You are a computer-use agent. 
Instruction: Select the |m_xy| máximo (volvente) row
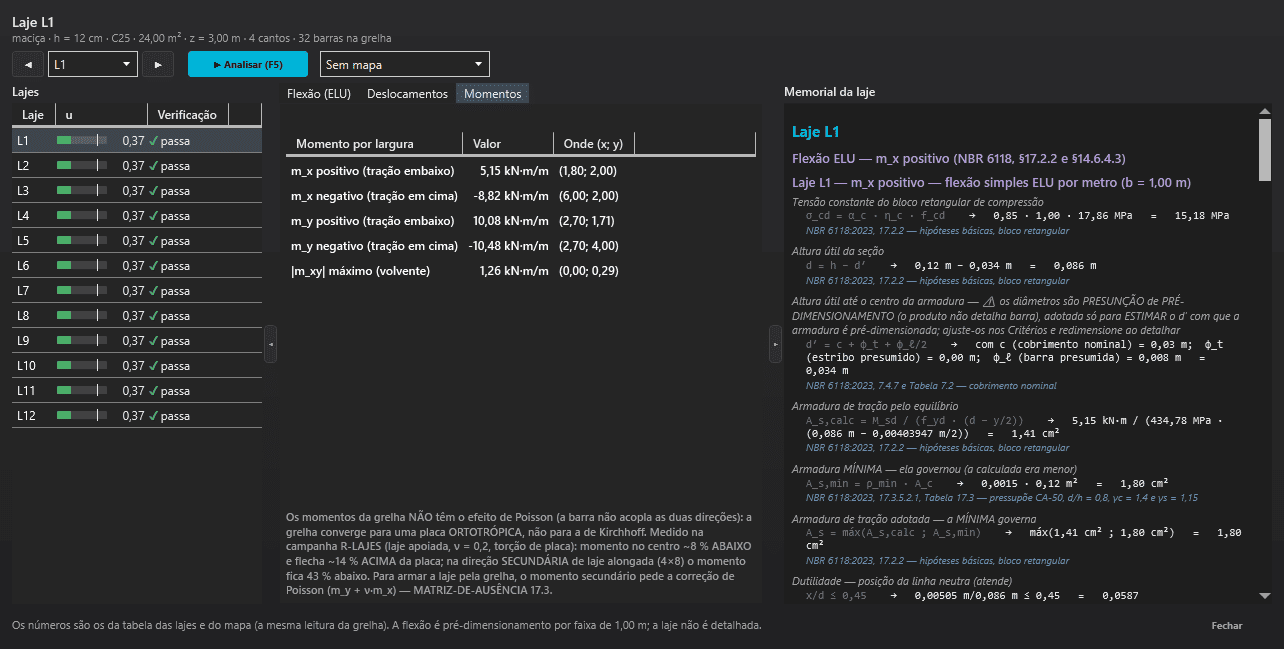[520, 271]
